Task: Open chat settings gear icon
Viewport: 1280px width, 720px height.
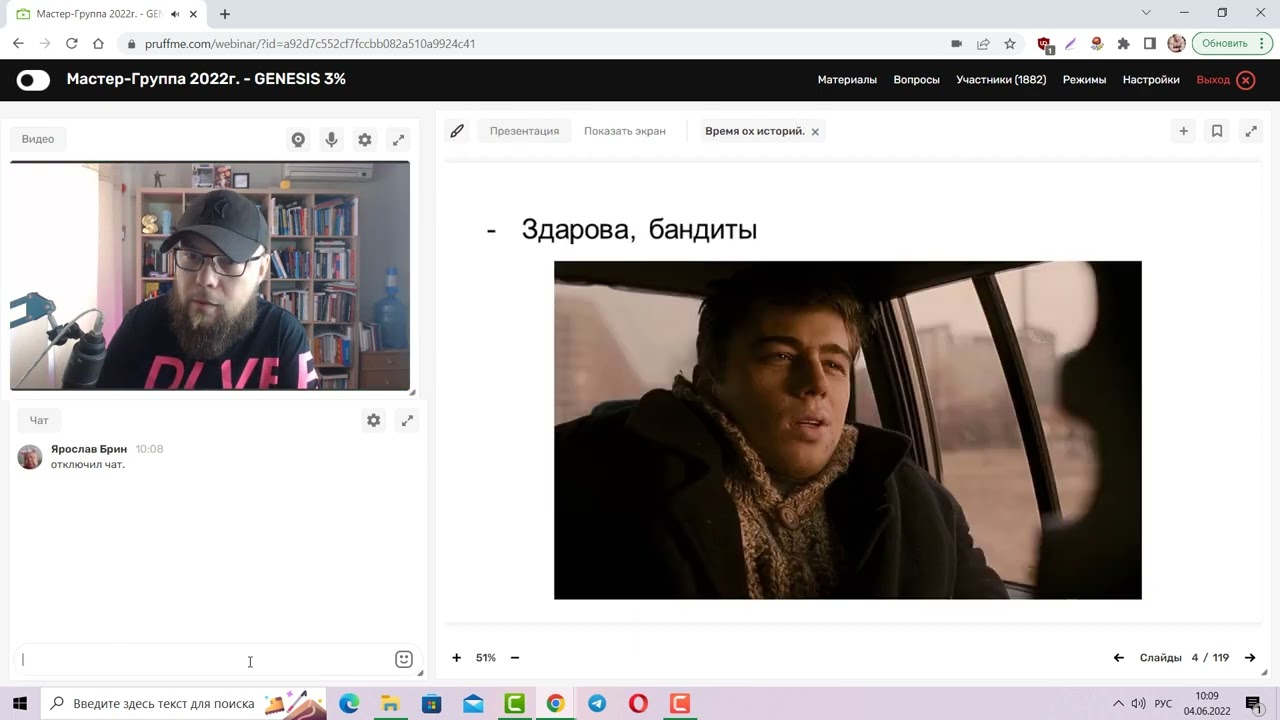Action: tap(373, 421)
